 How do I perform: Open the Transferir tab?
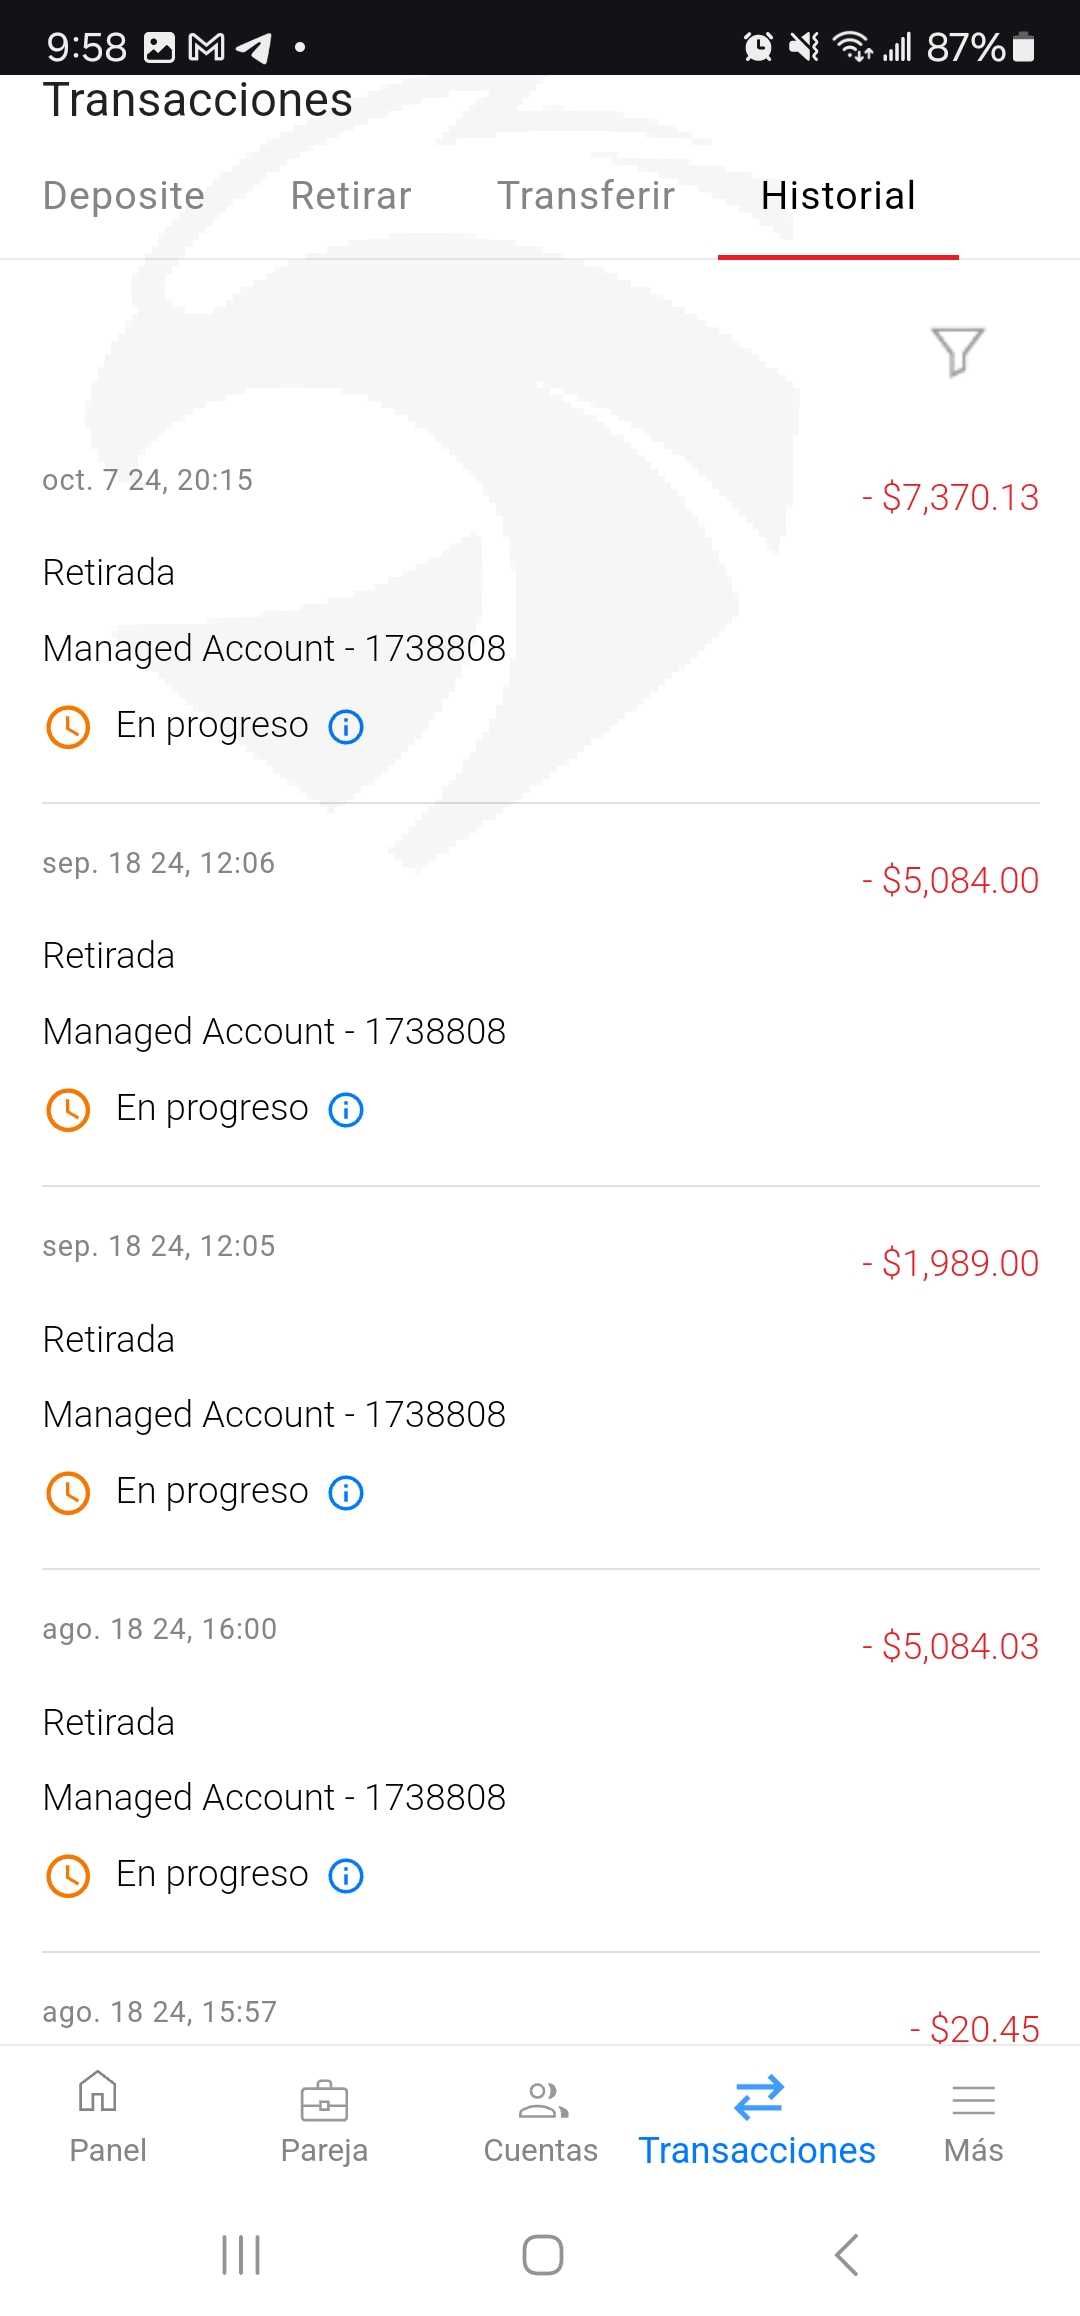586,196
